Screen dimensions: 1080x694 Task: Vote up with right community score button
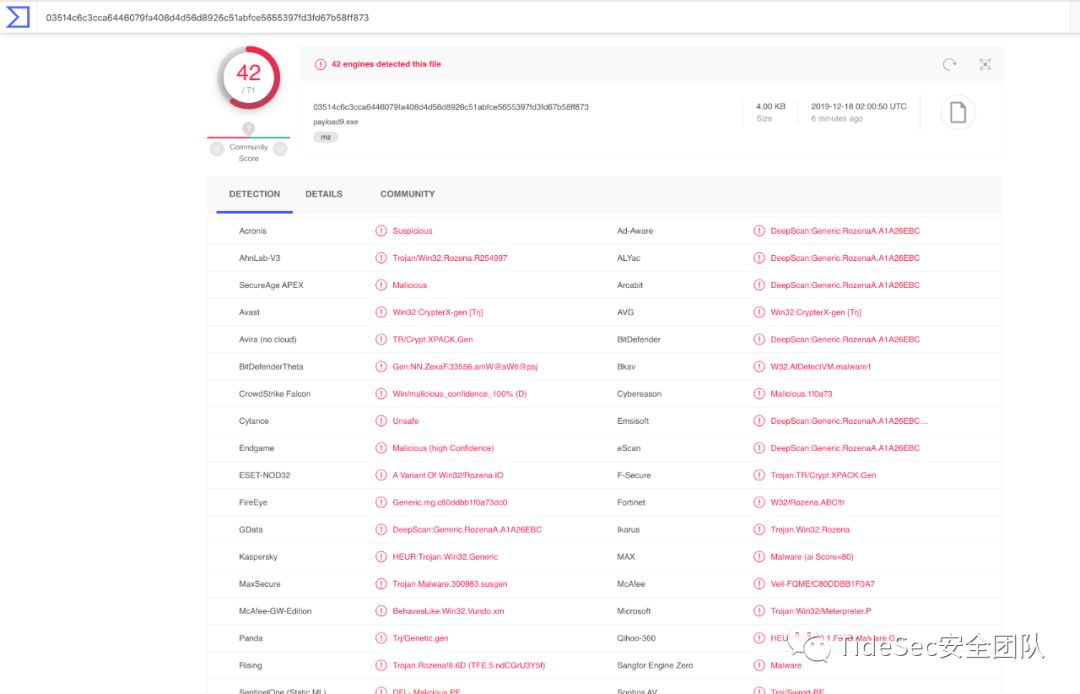[x=280, y=149]
